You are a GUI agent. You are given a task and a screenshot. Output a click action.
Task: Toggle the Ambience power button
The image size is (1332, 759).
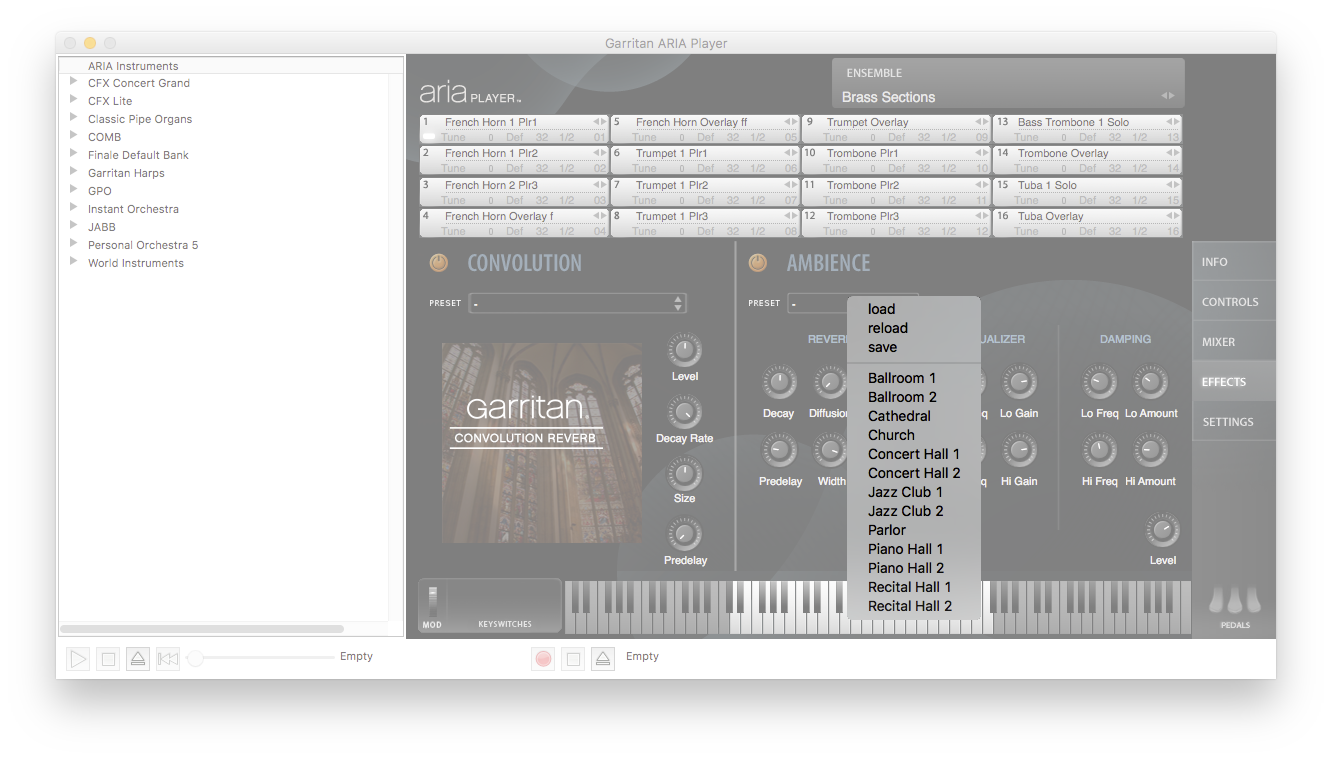(758, 263)
